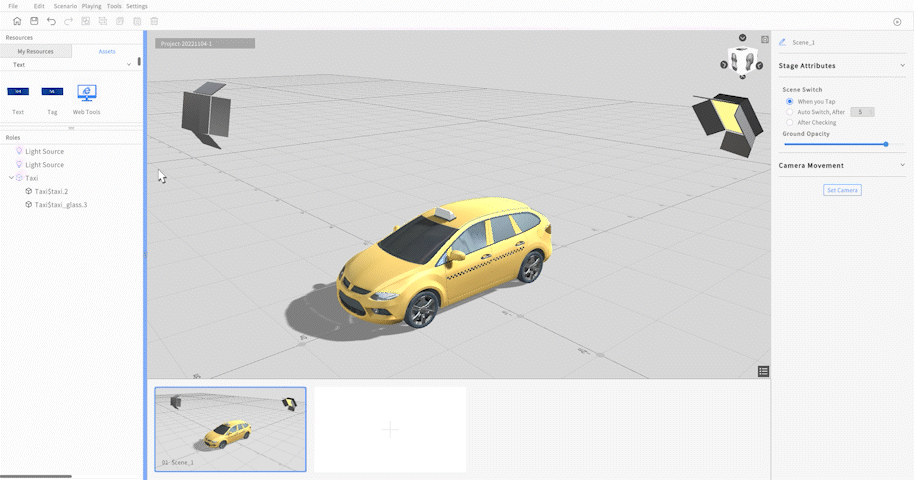Click the fullscreen icon at viewport top-right

click(765, 40)
